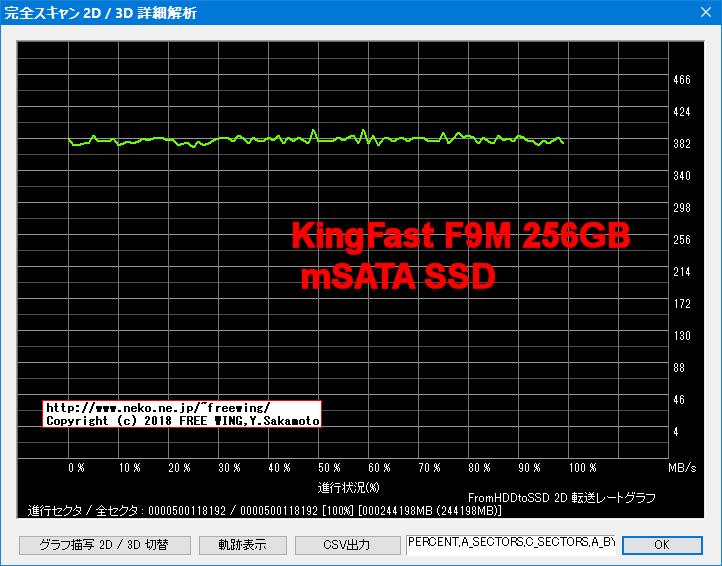Click the 100 % axis label
This screenshot has height=566, width=722.
coord(582,468)
